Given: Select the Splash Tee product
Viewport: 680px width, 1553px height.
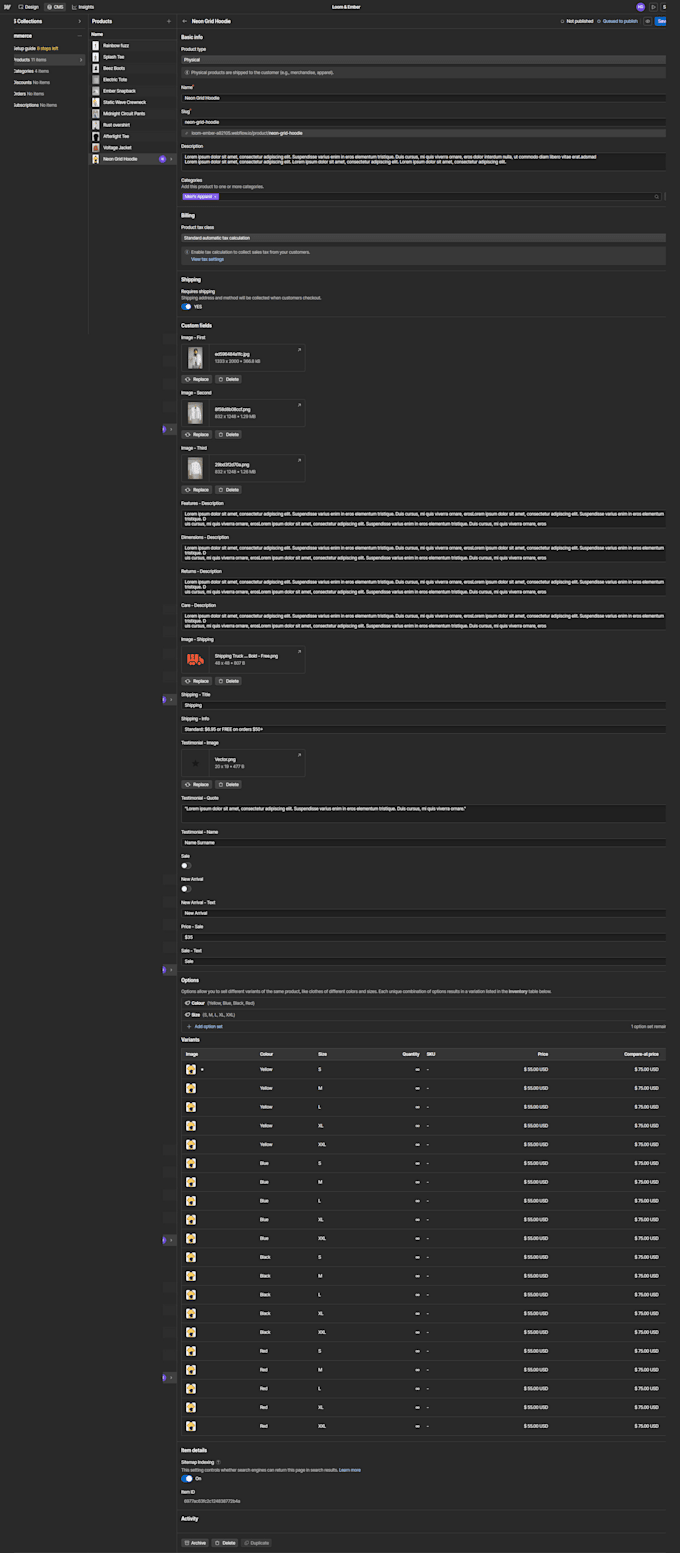Looking at the screenshot, I should tap(132, 57).
